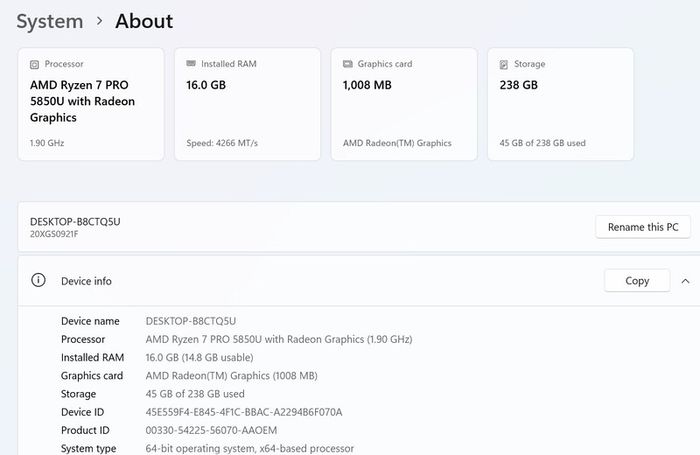Click the Processor chip icon in the top card

(34, 64)
